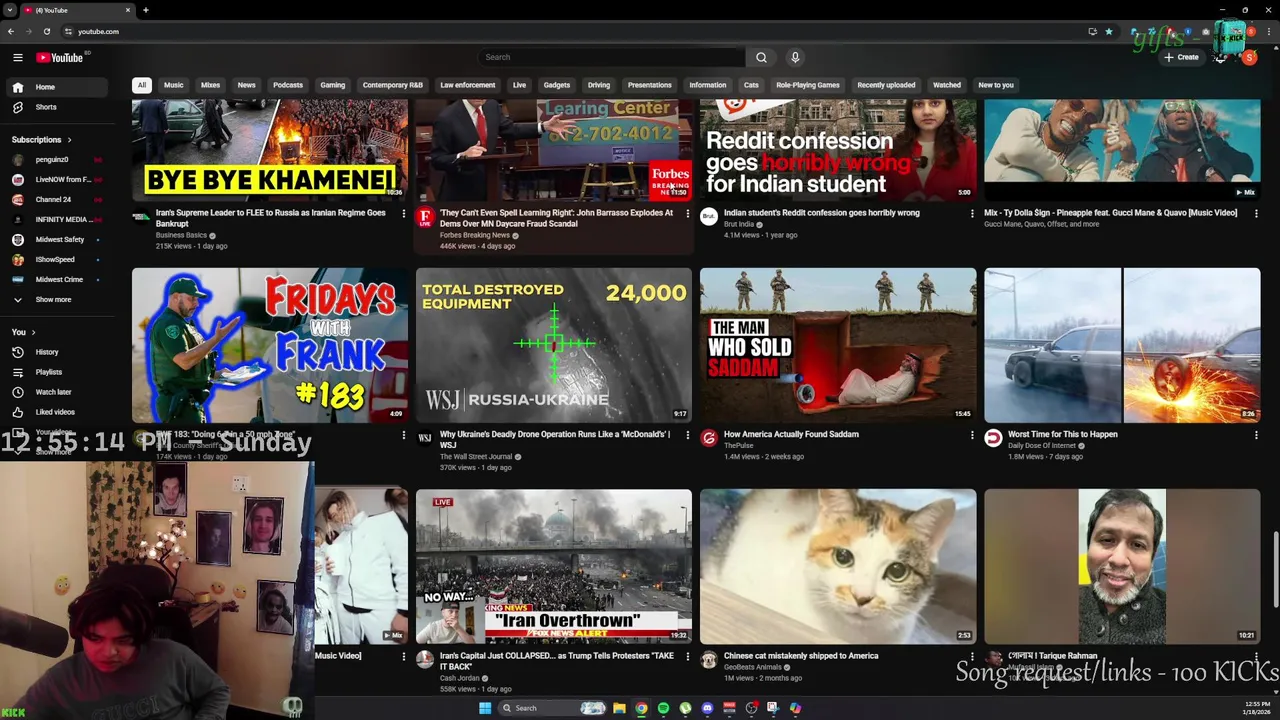Screen dimensions: 1280x720
Task: Open Spotify from the taskbar
Action: (x=663, y=708)
